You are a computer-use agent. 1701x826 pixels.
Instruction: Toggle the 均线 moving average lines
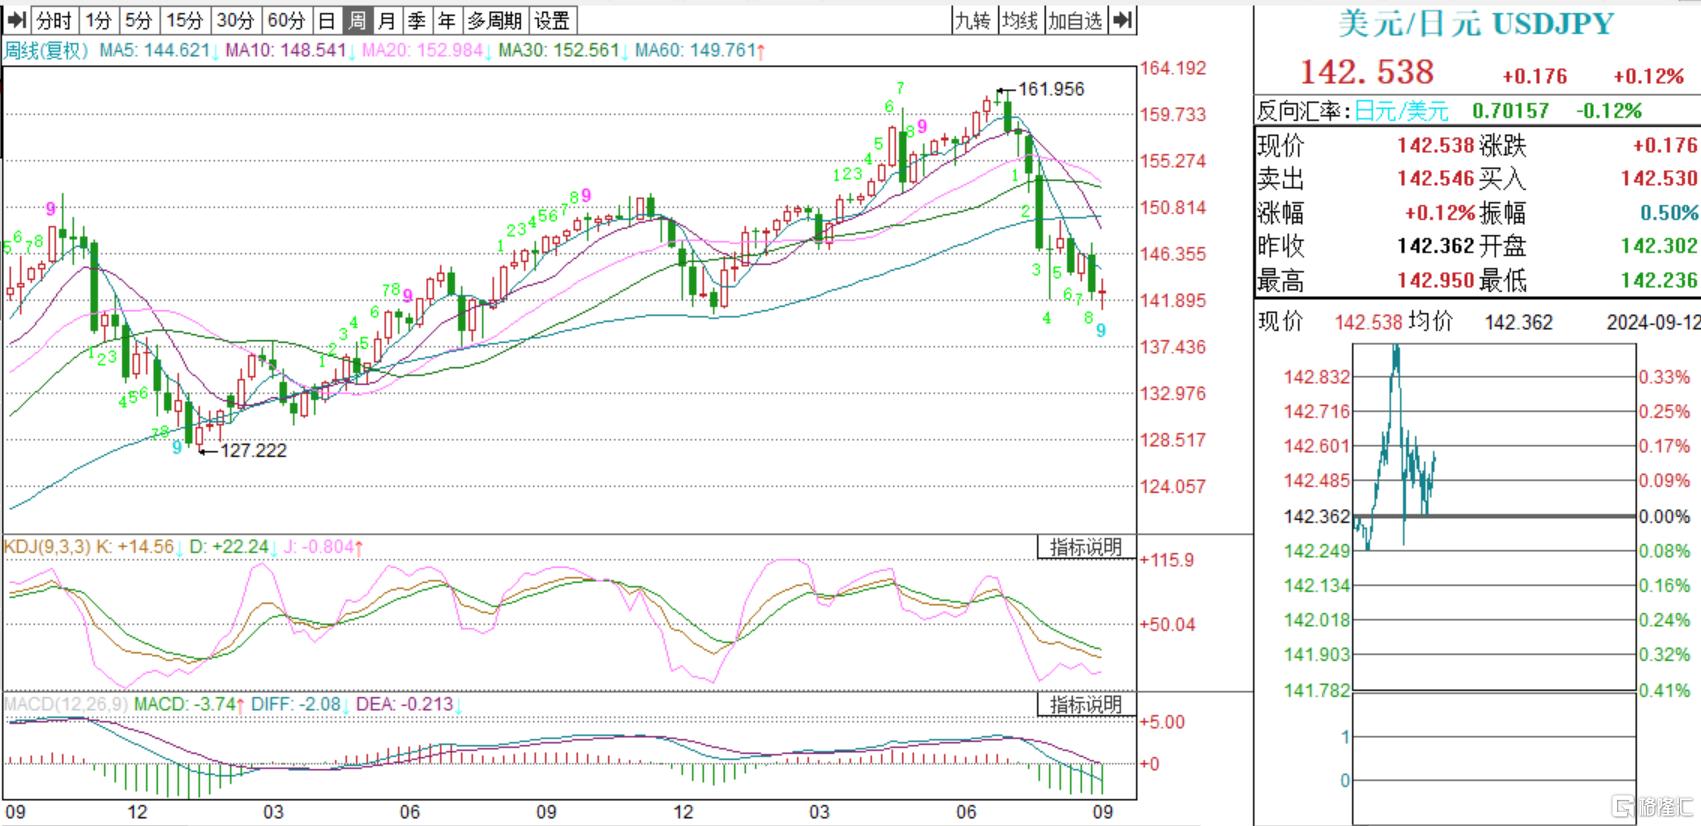click(1020, 20)
